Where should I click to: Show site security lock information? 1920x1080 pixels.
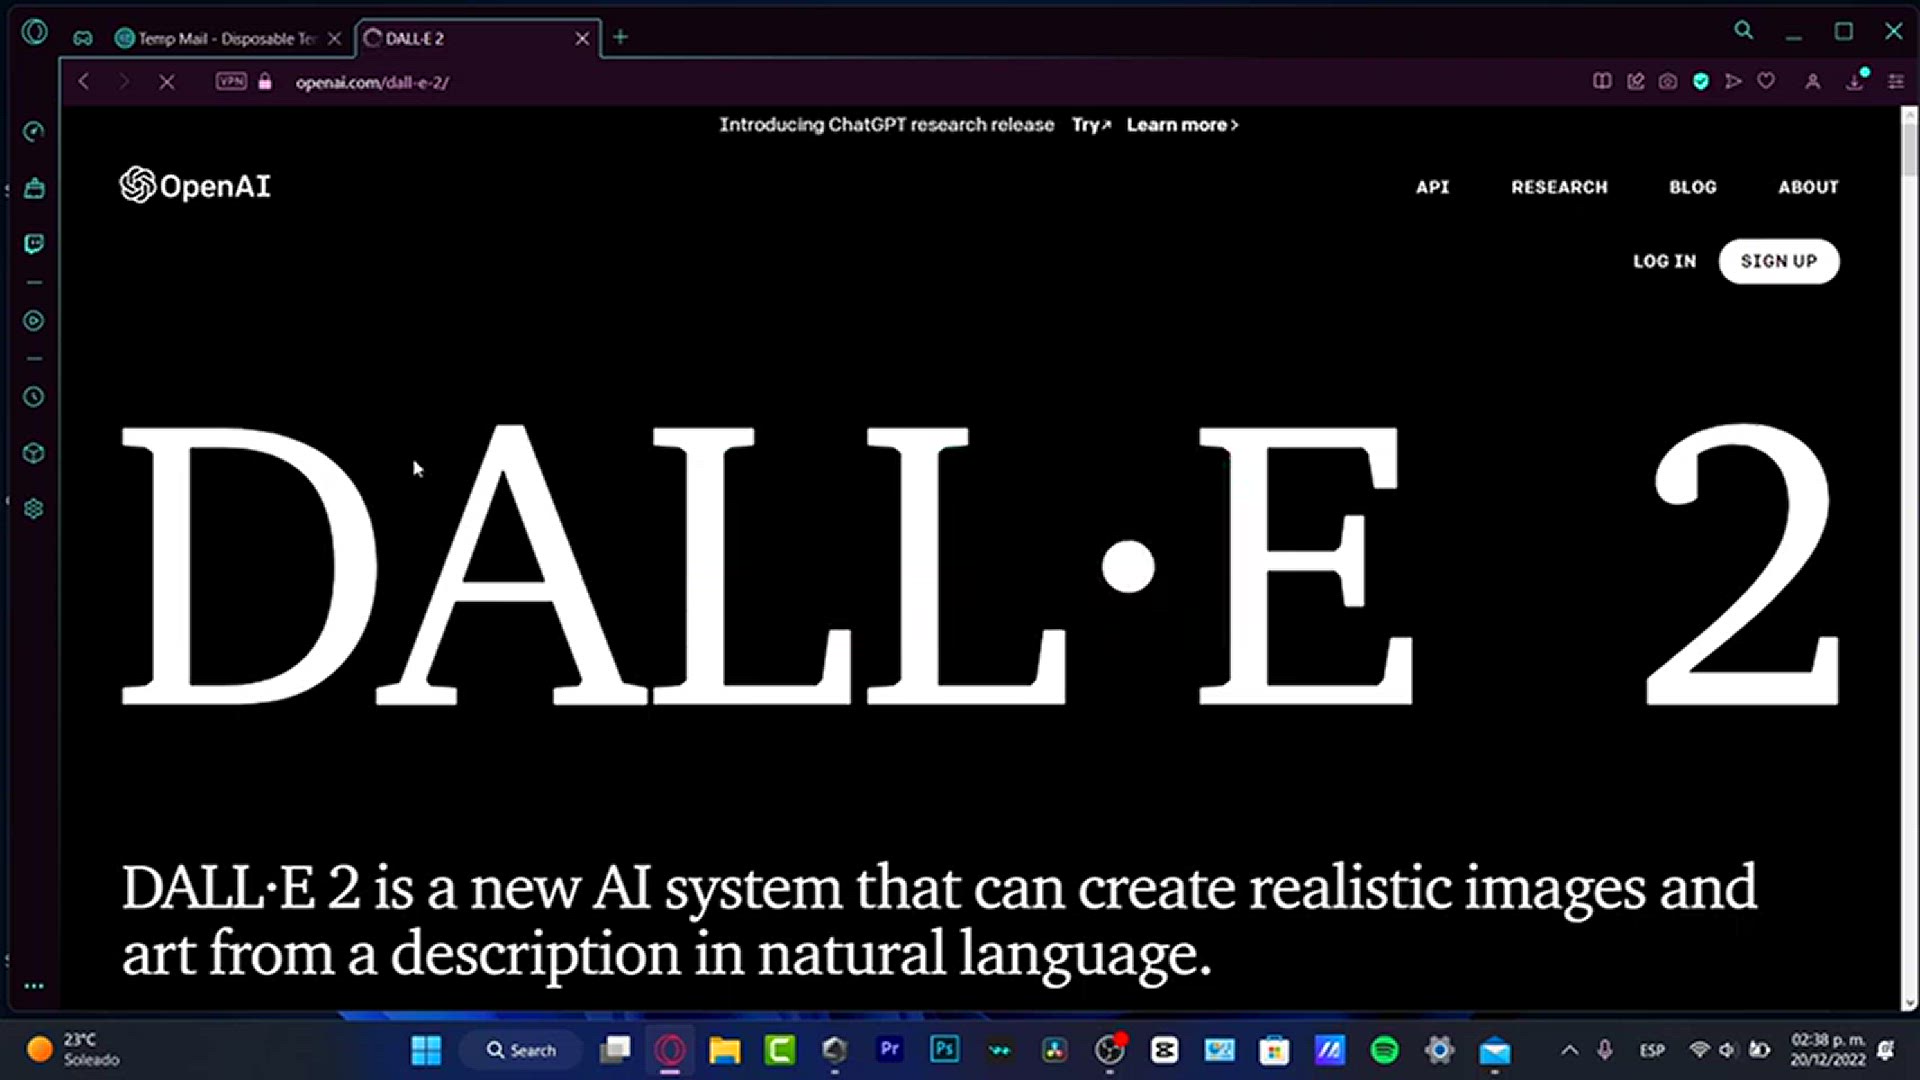[265, 82]
